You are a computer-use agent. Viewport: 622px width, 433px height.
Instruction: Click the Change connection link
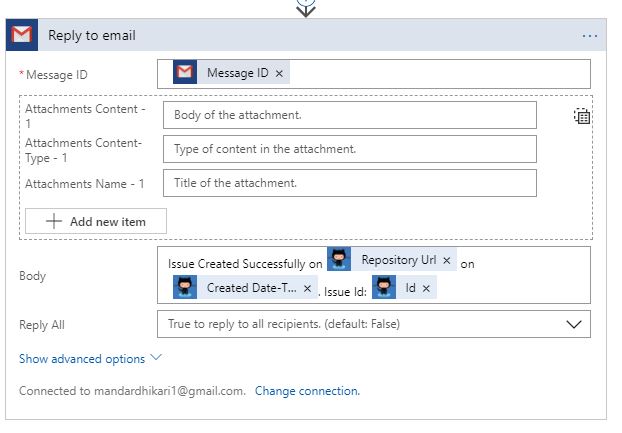click(307, 391)
